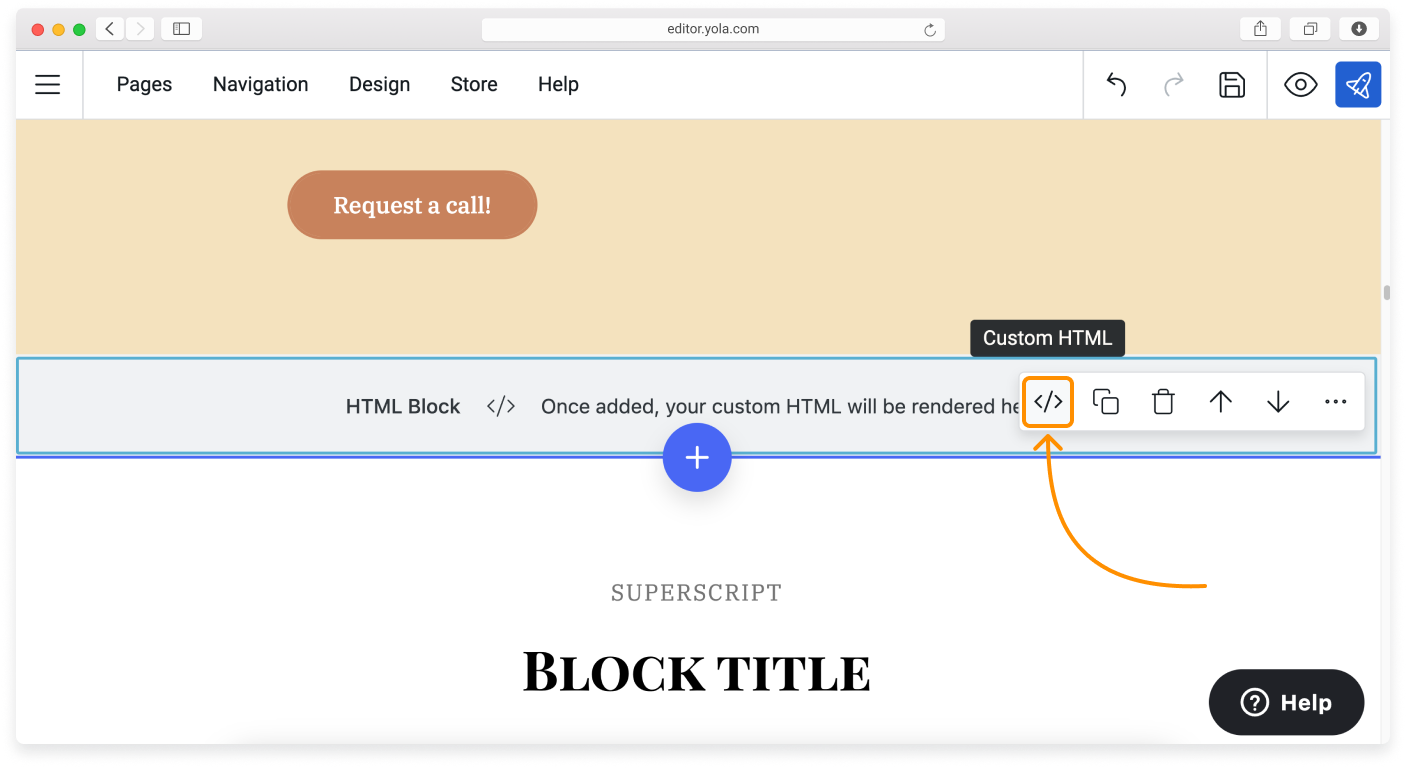Click the undo arrow

click(1116, 85)
